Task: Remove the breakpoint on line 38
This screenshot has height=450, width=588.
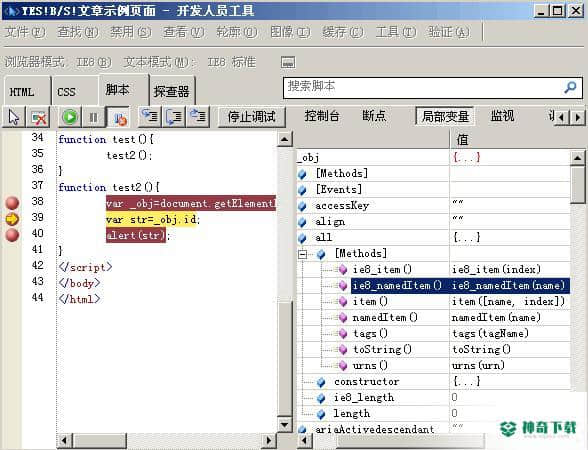Action: point(12,203)
